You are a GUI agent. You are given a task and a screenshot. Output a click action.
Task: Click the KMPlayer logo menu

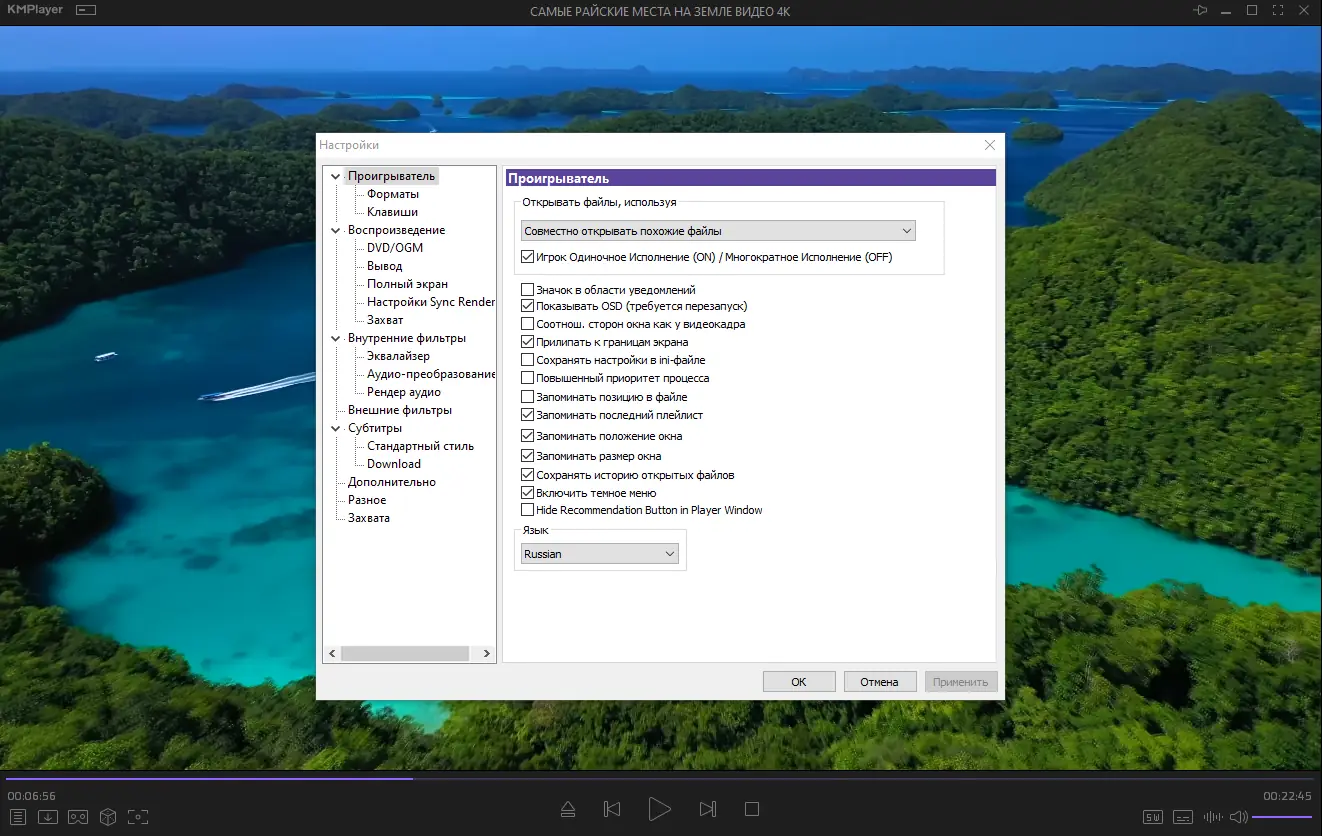point(33,10)
